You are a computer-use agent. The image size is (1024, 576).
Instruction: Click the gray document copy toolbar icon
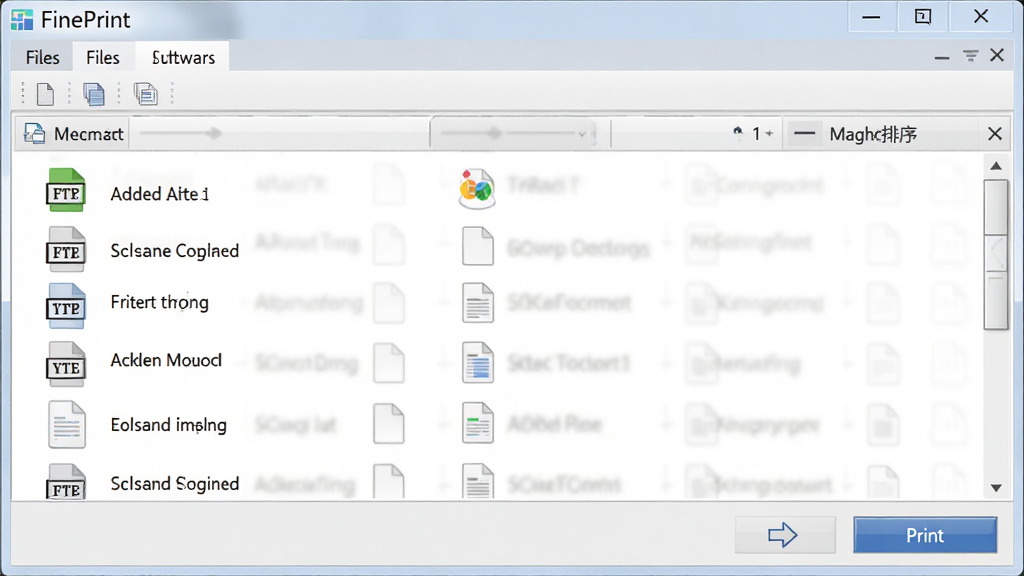[146, 94]
